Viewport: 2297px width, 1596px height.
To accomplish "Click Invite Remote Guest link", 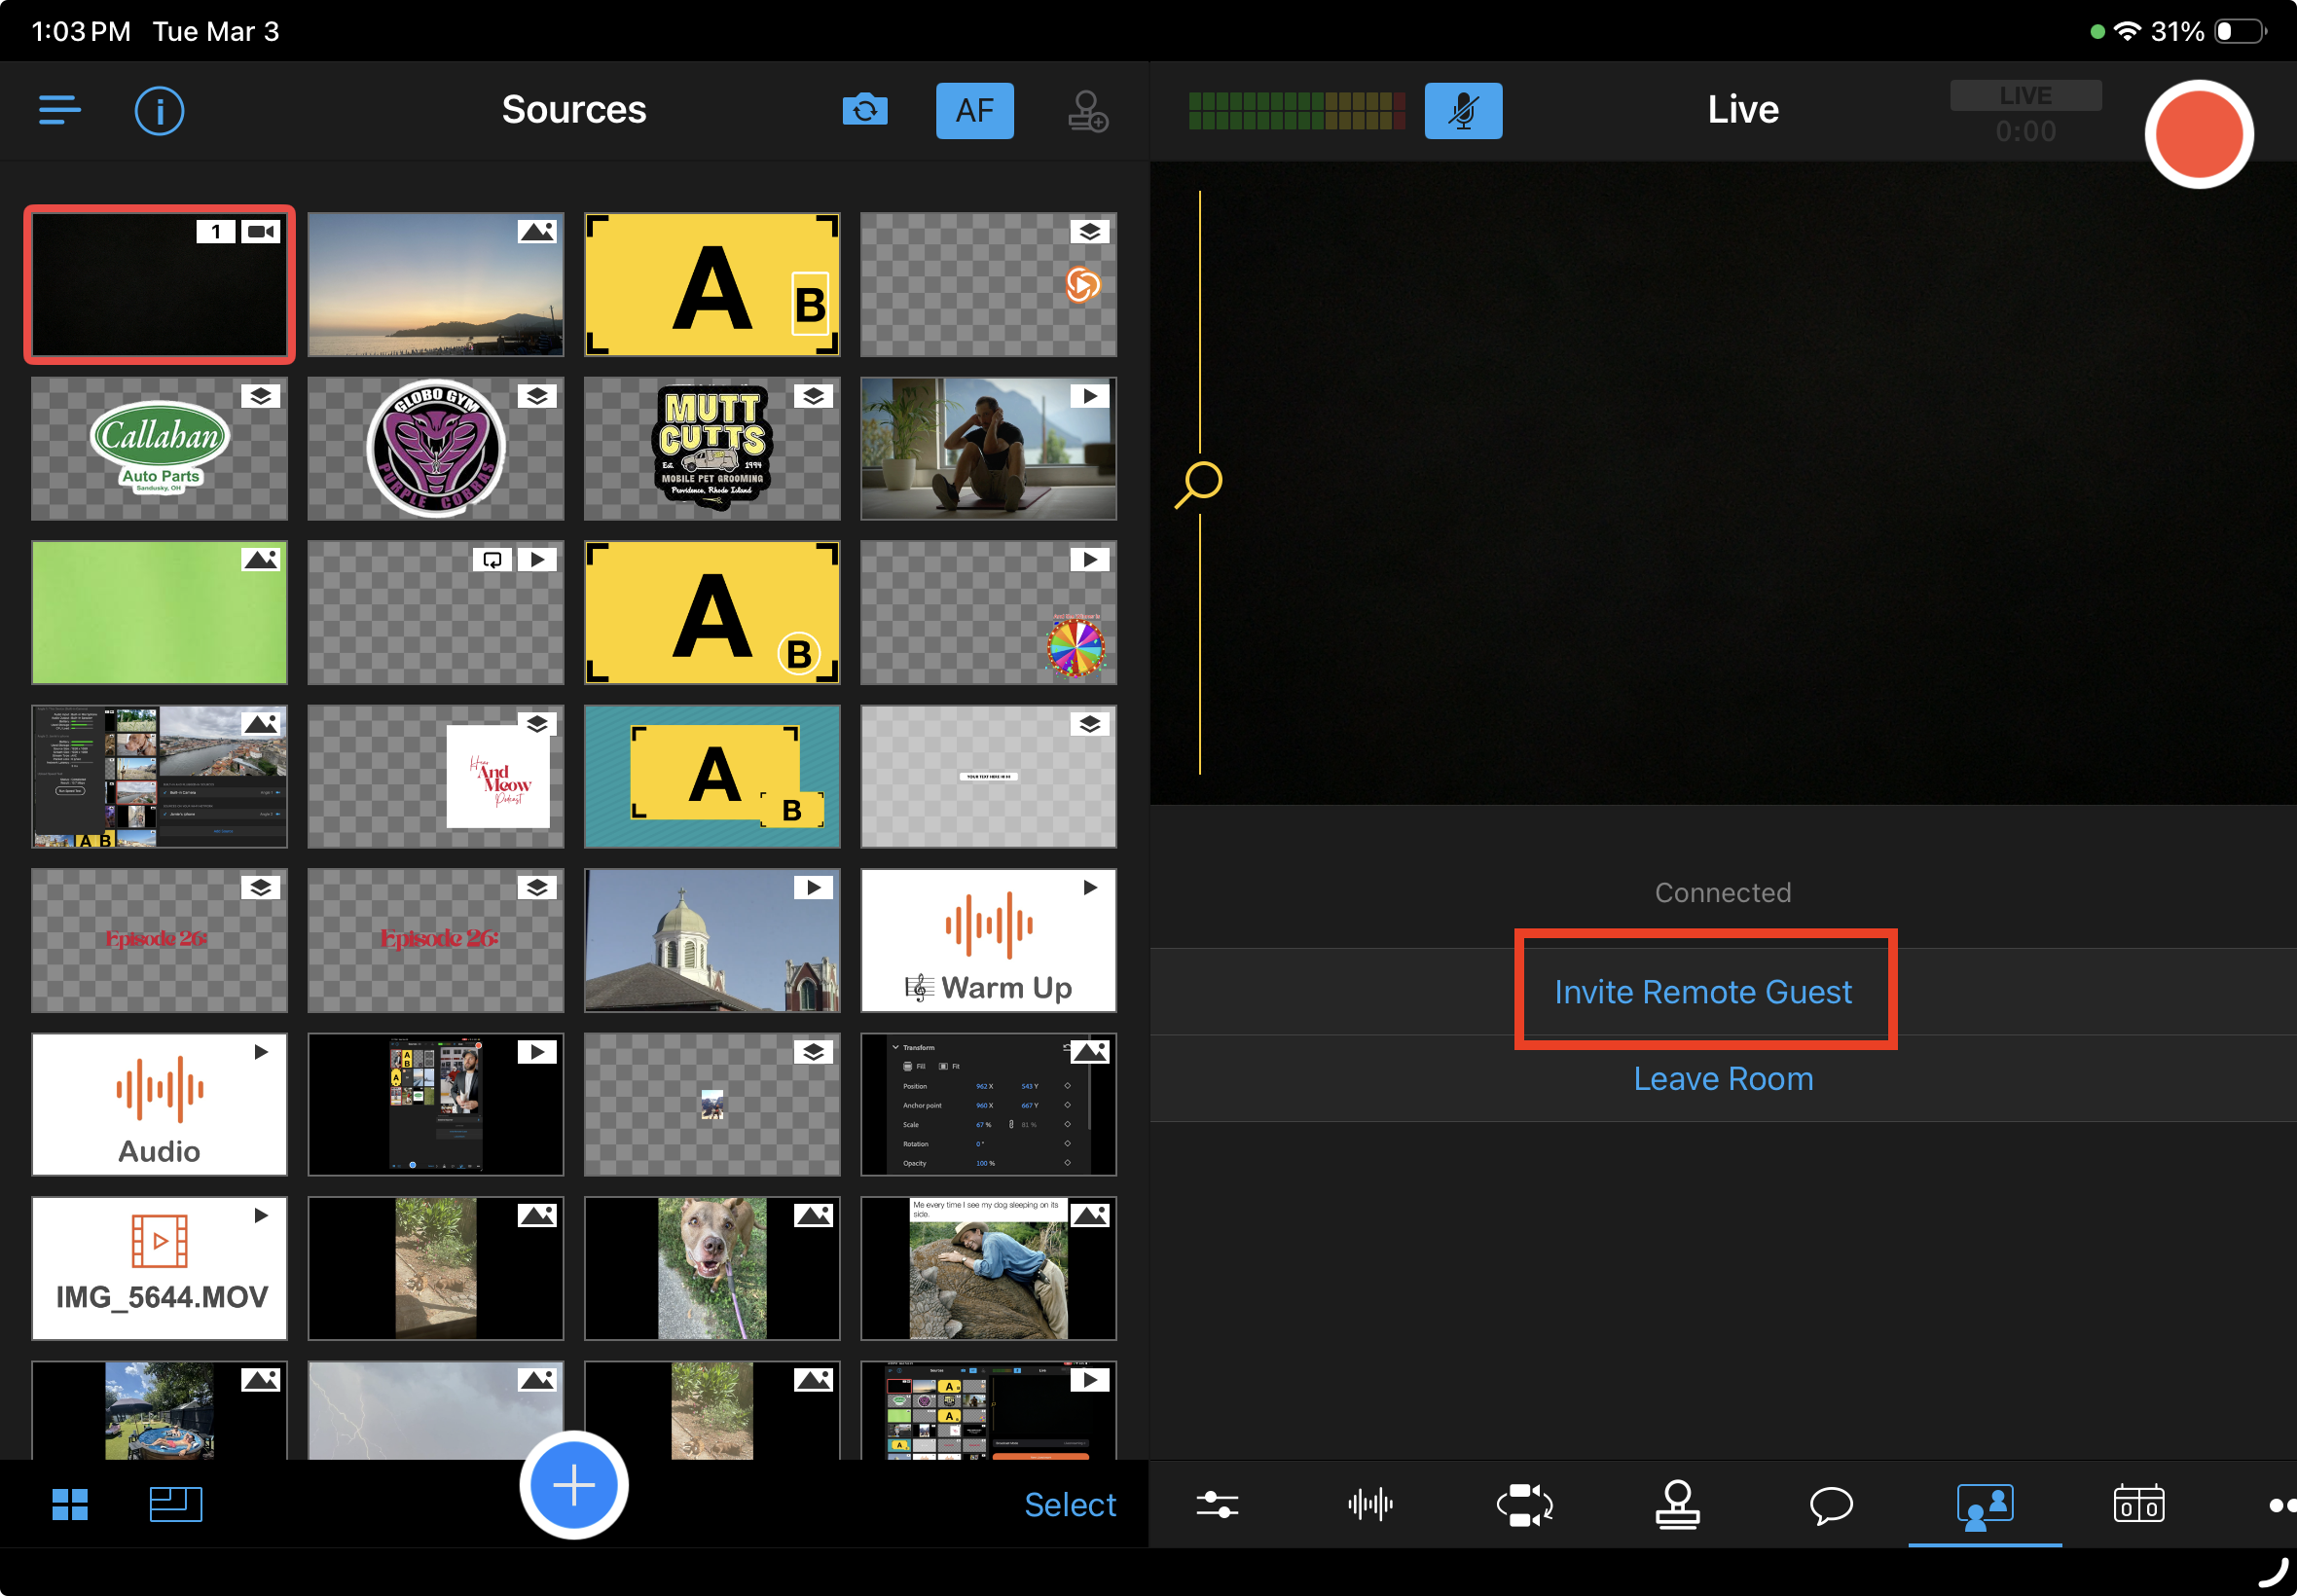I will pos(1702,991).
